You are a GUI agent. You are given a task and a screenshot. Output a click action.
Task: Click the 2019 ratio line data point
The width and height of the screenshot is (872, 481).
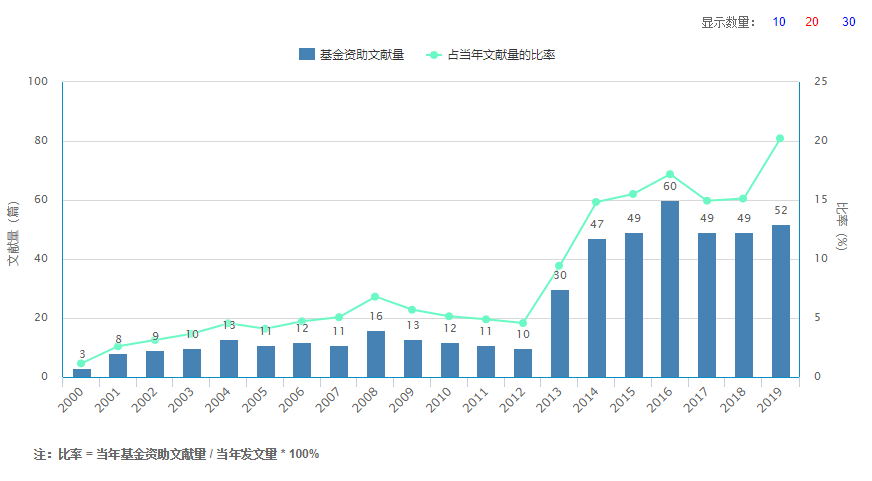tap(780, 138)
